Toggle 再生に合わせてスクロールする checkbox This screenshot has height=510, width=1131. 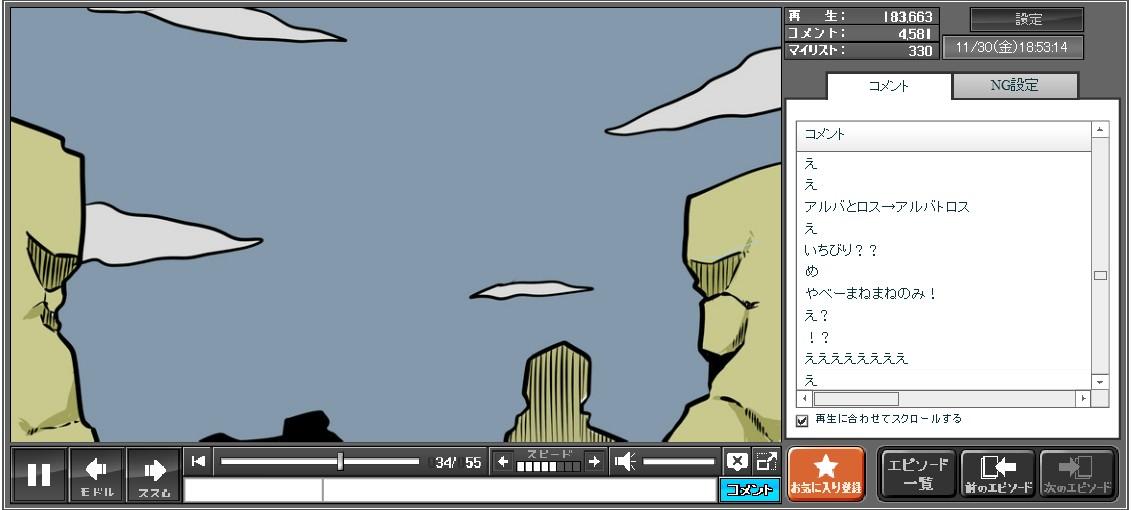[802, 420]
